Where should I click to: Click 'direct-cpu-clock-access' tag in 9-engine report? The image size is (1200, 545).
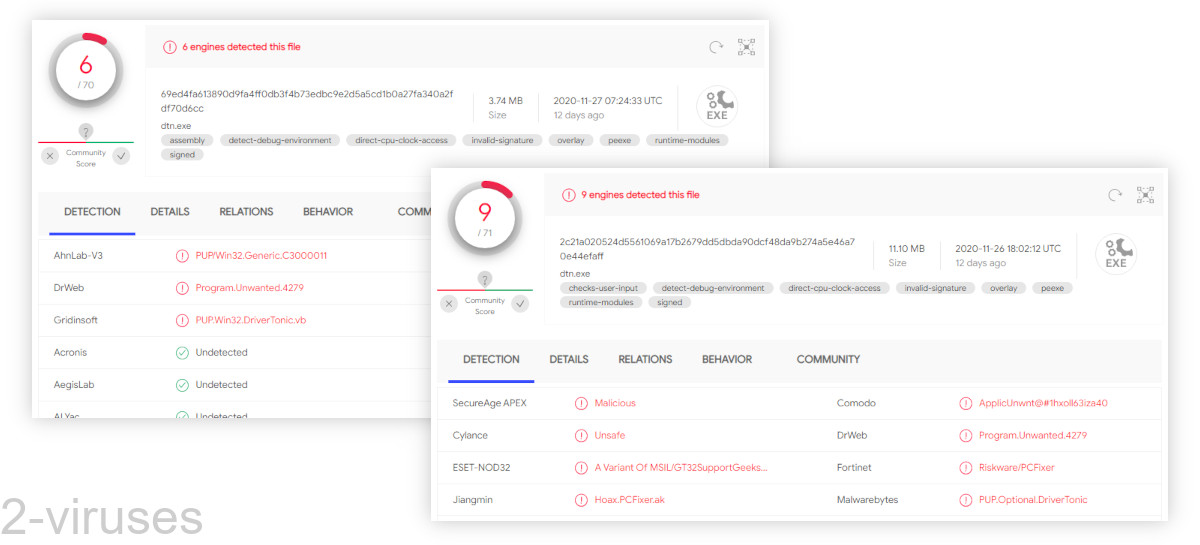click(x=834, y=288)
